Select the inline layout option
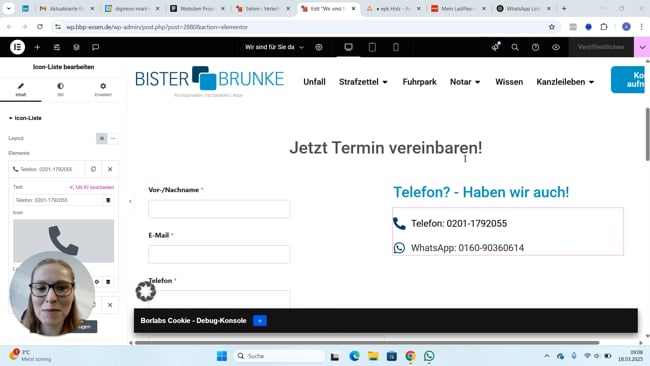 coord(113,138)
